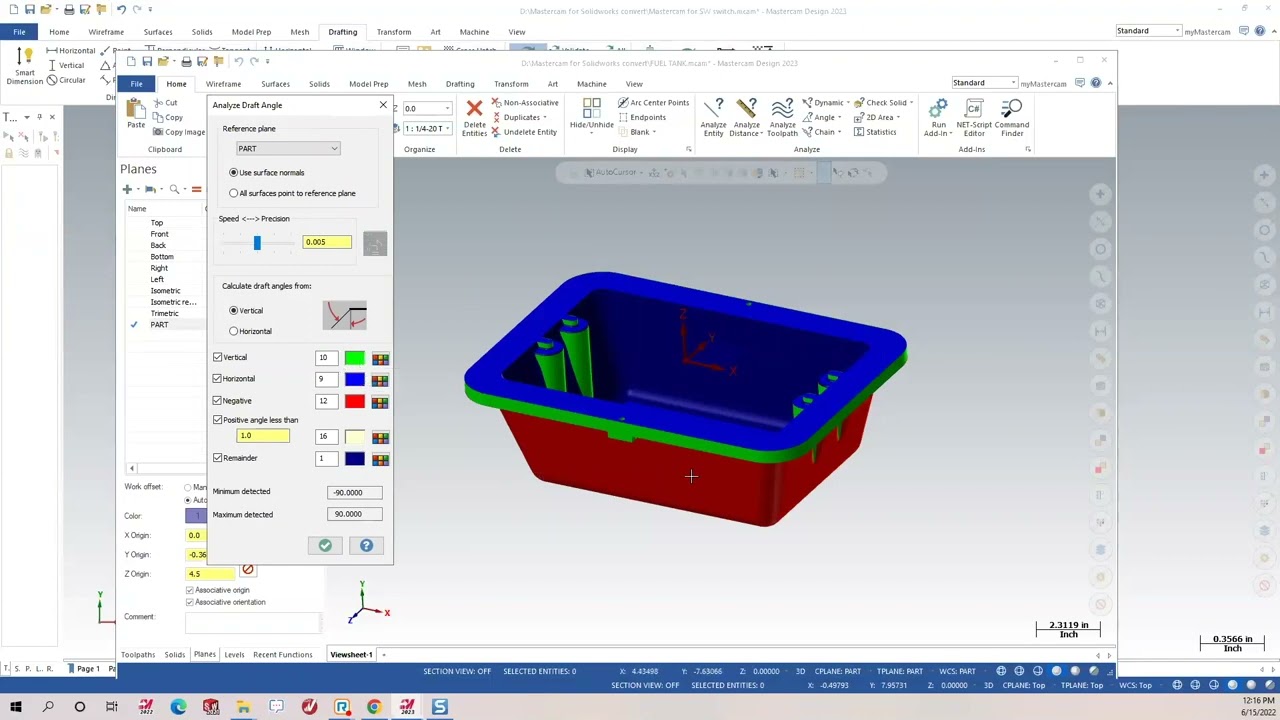
Task: Open color palette for Remainder row
Action: tap(380, 459)
